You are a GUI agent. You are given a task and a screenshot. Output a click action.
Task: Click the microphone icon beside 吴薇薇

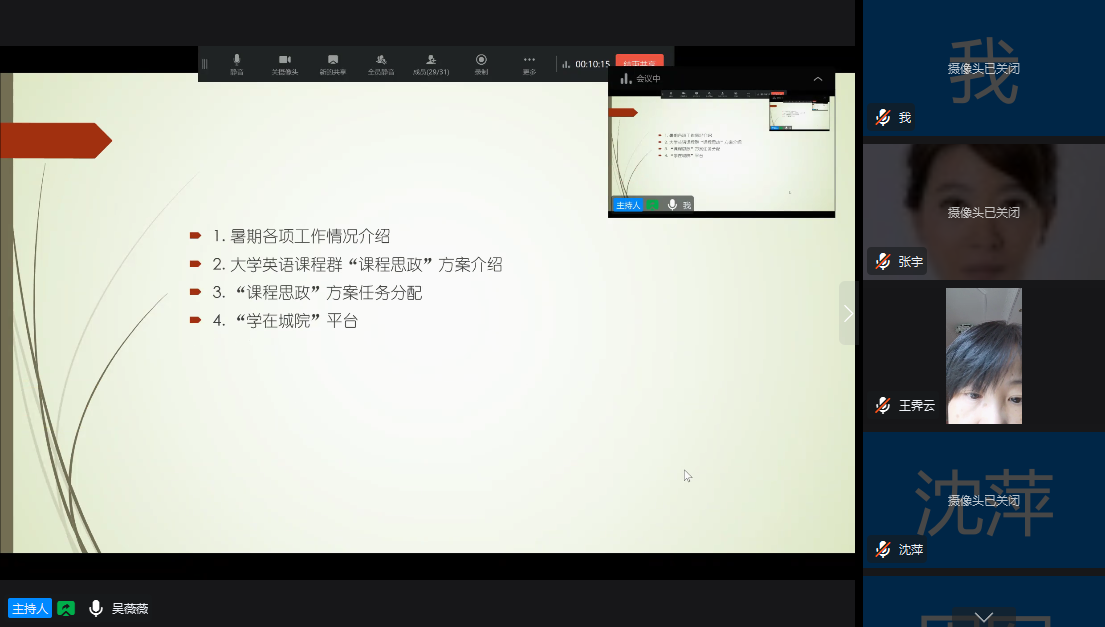pos(96,608)
